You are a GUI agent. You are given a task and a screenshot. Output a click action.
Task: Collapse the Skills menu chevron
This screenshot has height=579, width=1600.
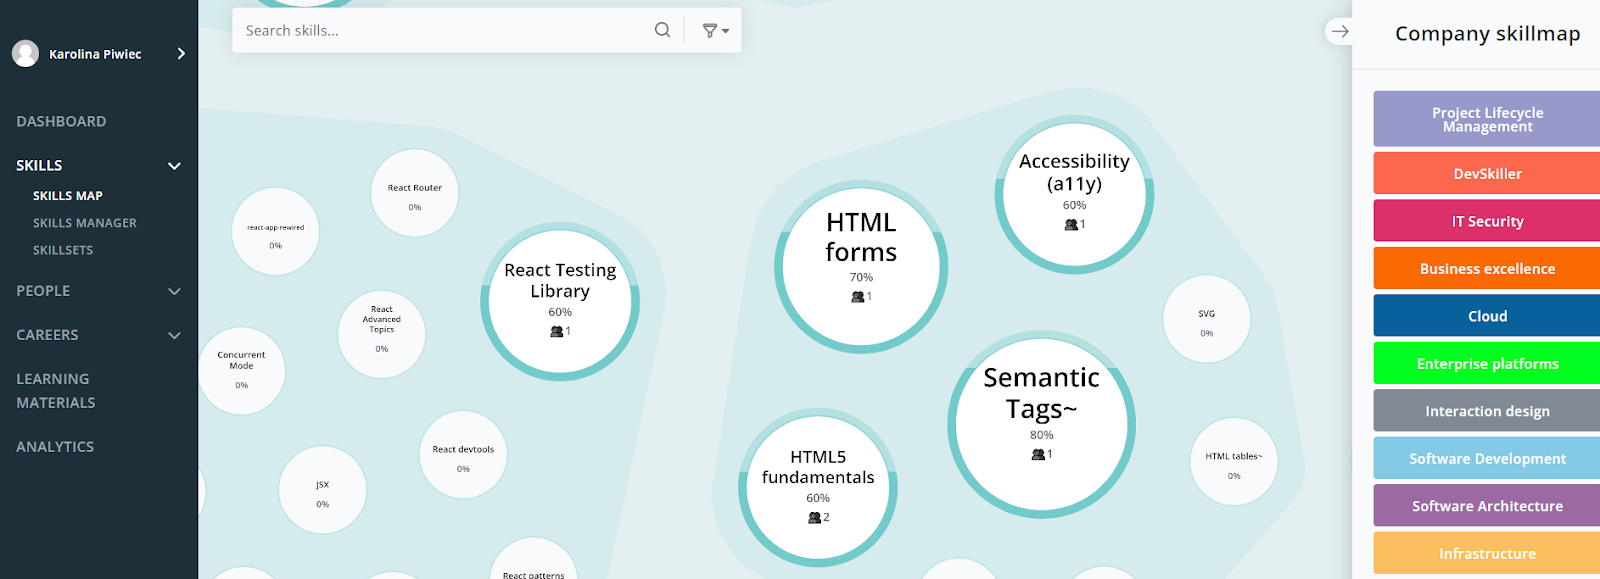[x=174, y=166]
